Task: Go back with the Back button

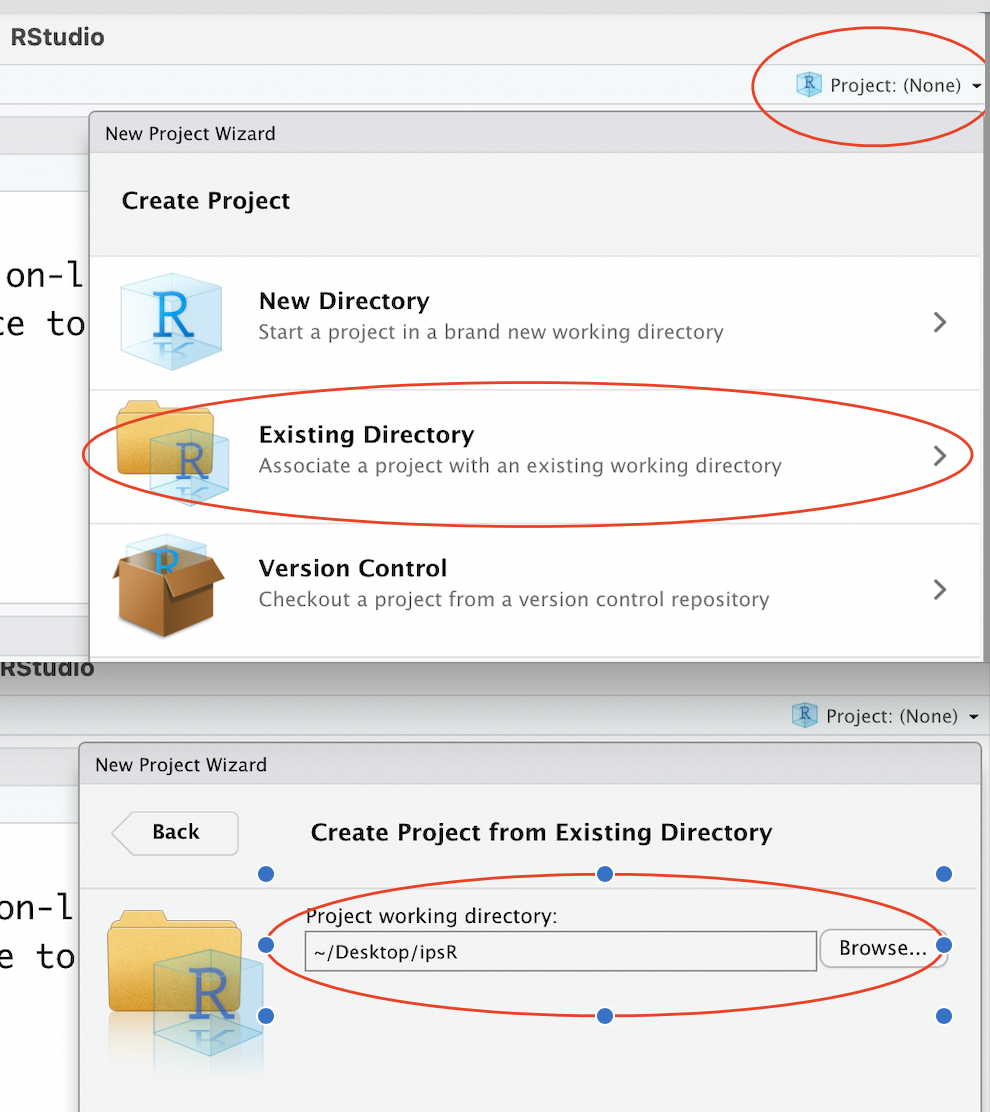Action: (175, 832)
